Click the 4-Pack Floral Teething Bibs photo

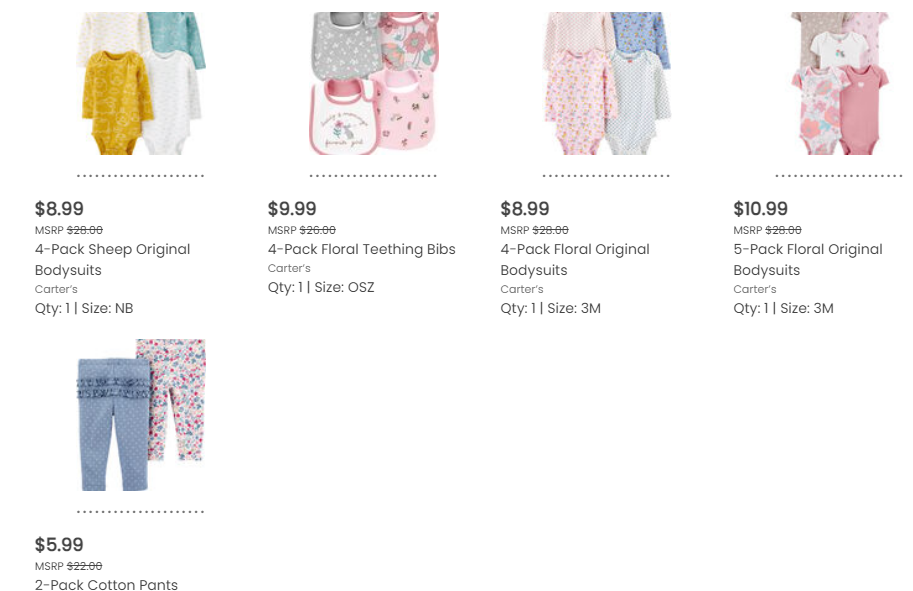[x=373, y=83]
